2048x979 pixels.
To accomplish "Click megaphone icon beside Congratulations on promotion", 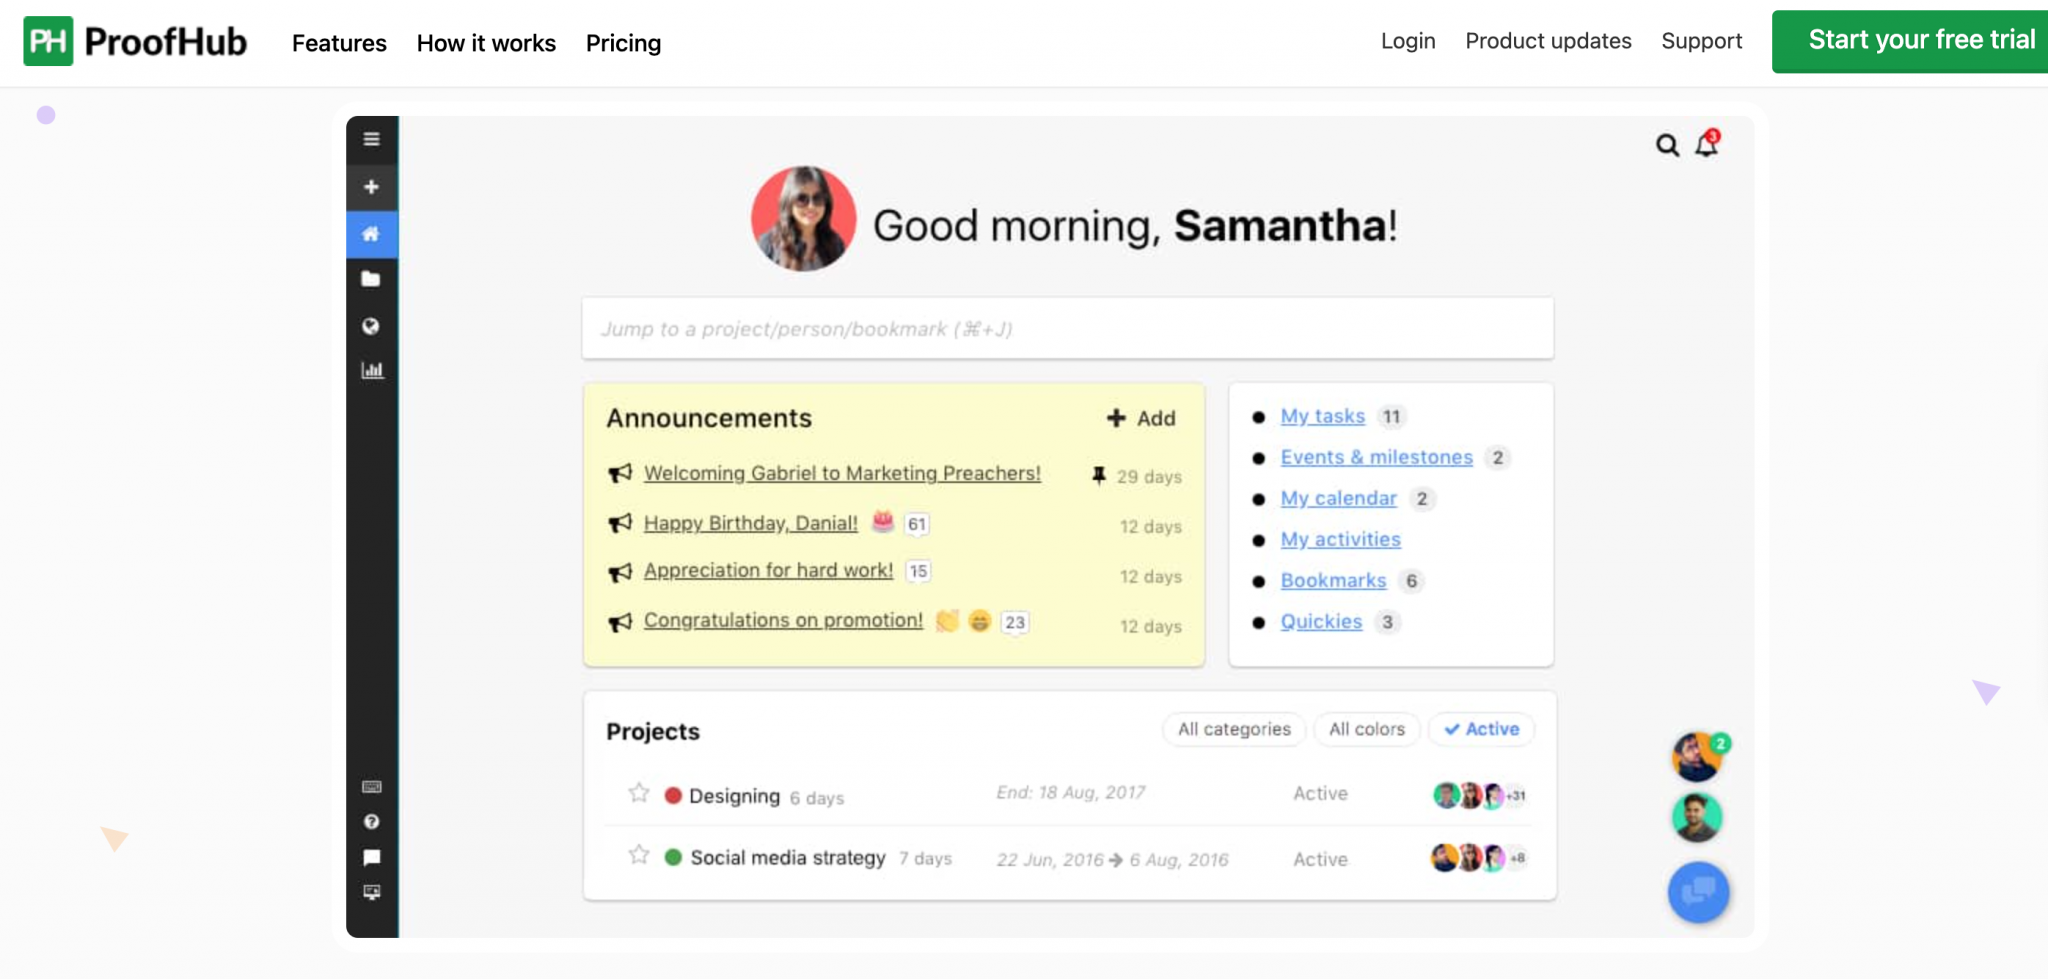I will (620, 622).
